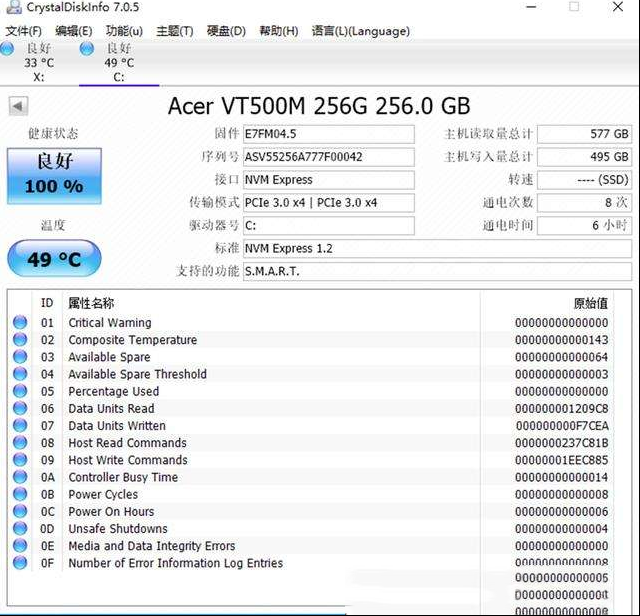The width and height of the screenshot is (640, 616).
Task: Click the host writes total 495 GB
Action: pos(584,157)
